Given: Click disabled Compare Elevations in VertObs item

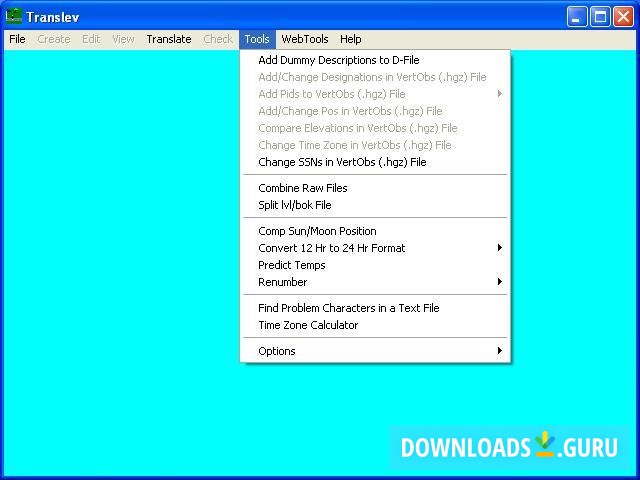Looking at the screenshot, I should click(x=375, y=128).
